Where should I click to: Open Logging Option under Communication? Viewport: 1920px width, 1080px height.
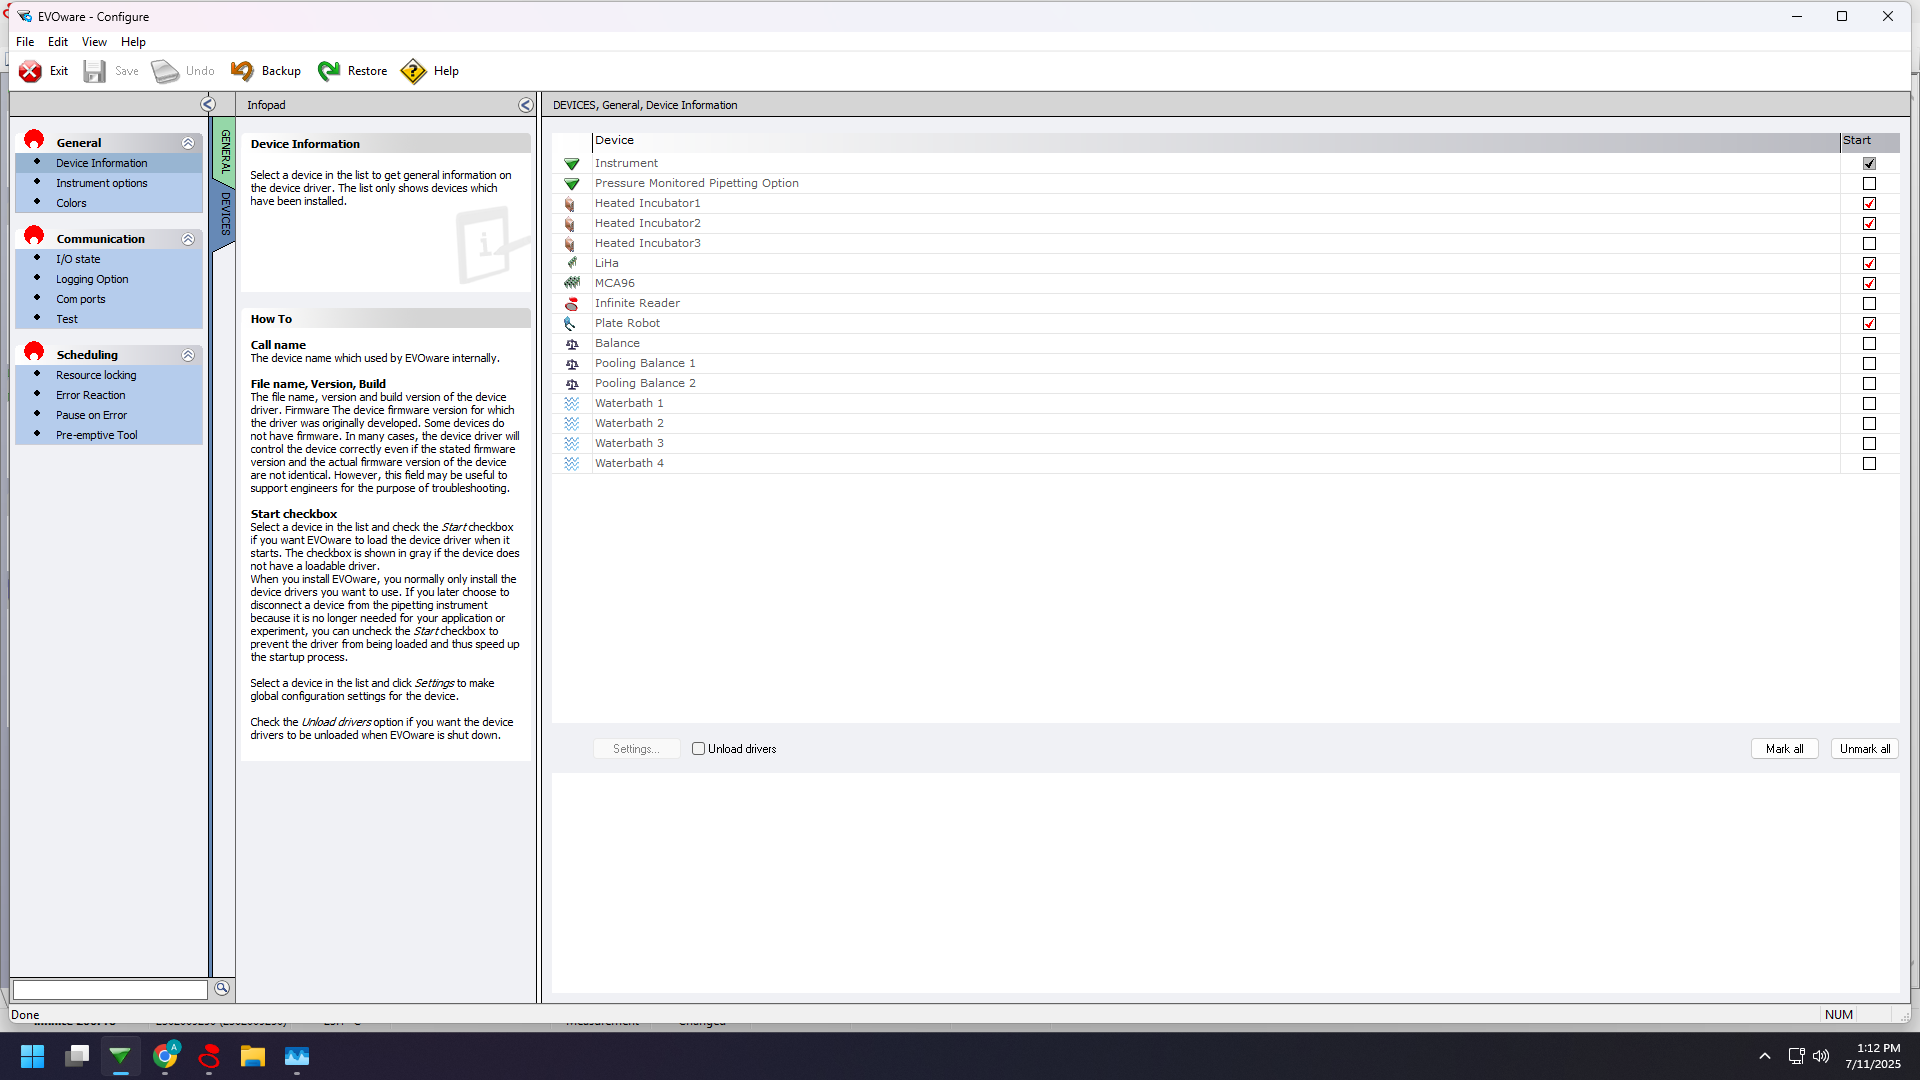92,280
